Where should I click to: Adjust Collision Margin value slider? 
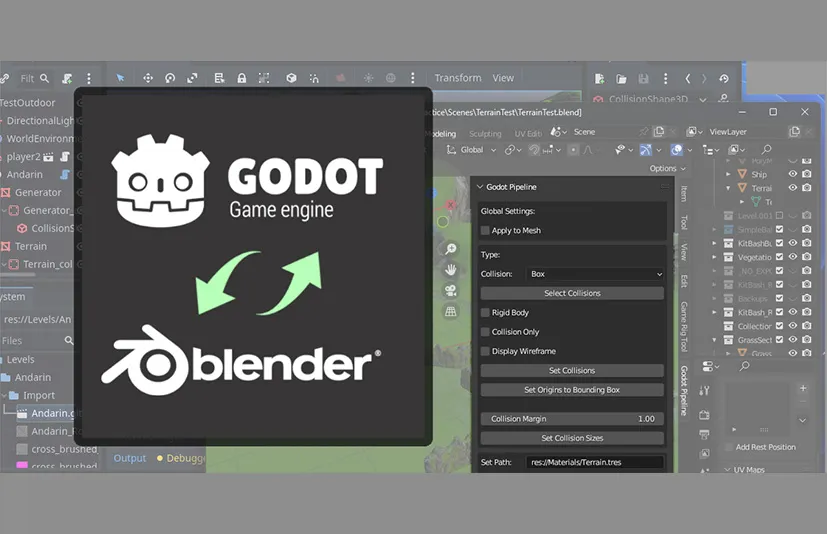[572, 419]
